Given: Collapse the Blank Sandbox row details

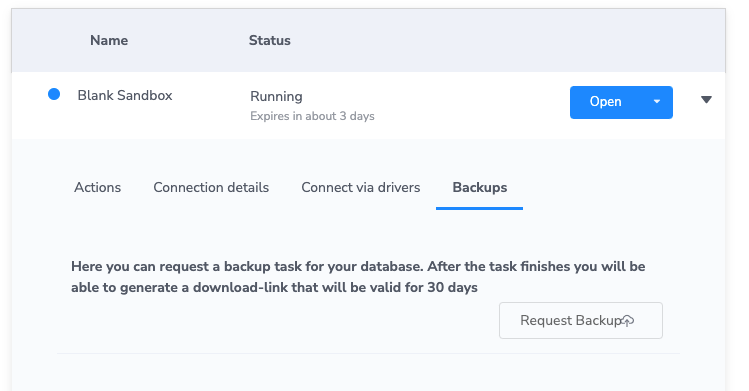Looking at the screenshot, I should click(x=706, y=100).
